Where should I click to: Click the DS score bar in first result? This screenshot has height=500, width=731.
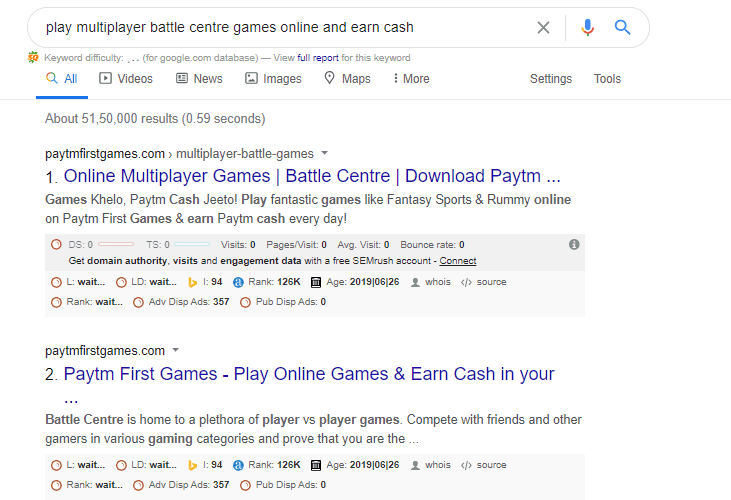[116, 244]
